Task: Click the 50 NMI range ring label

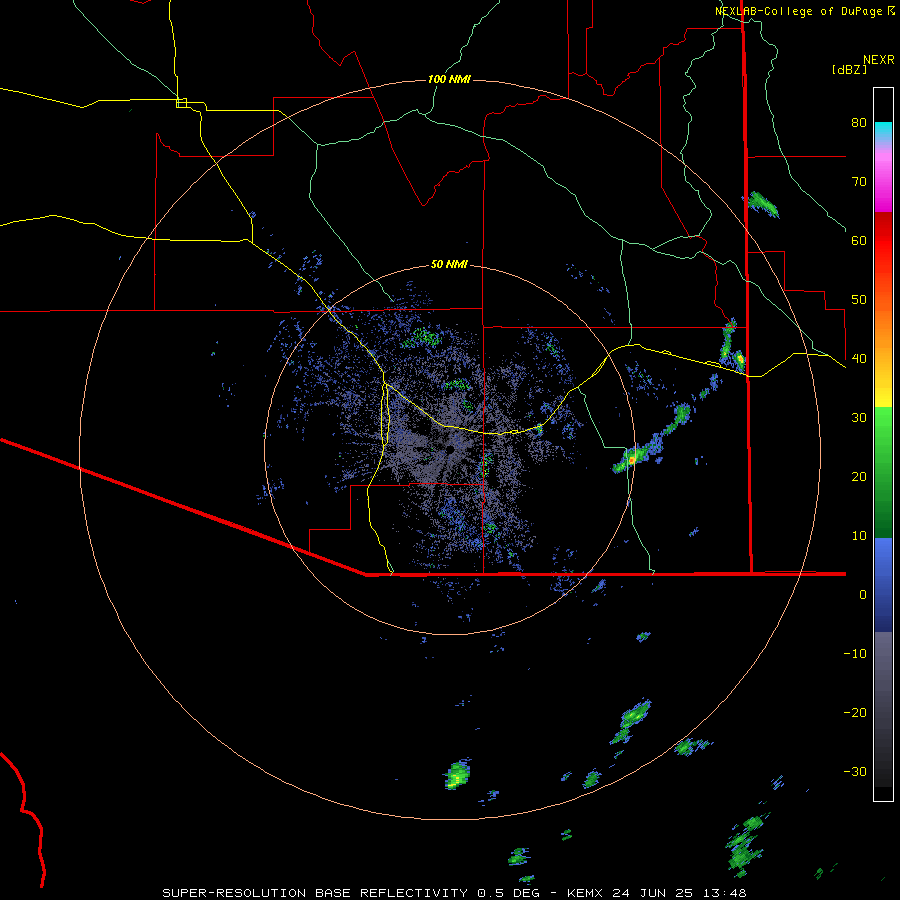Action: [x=449, y=265]
